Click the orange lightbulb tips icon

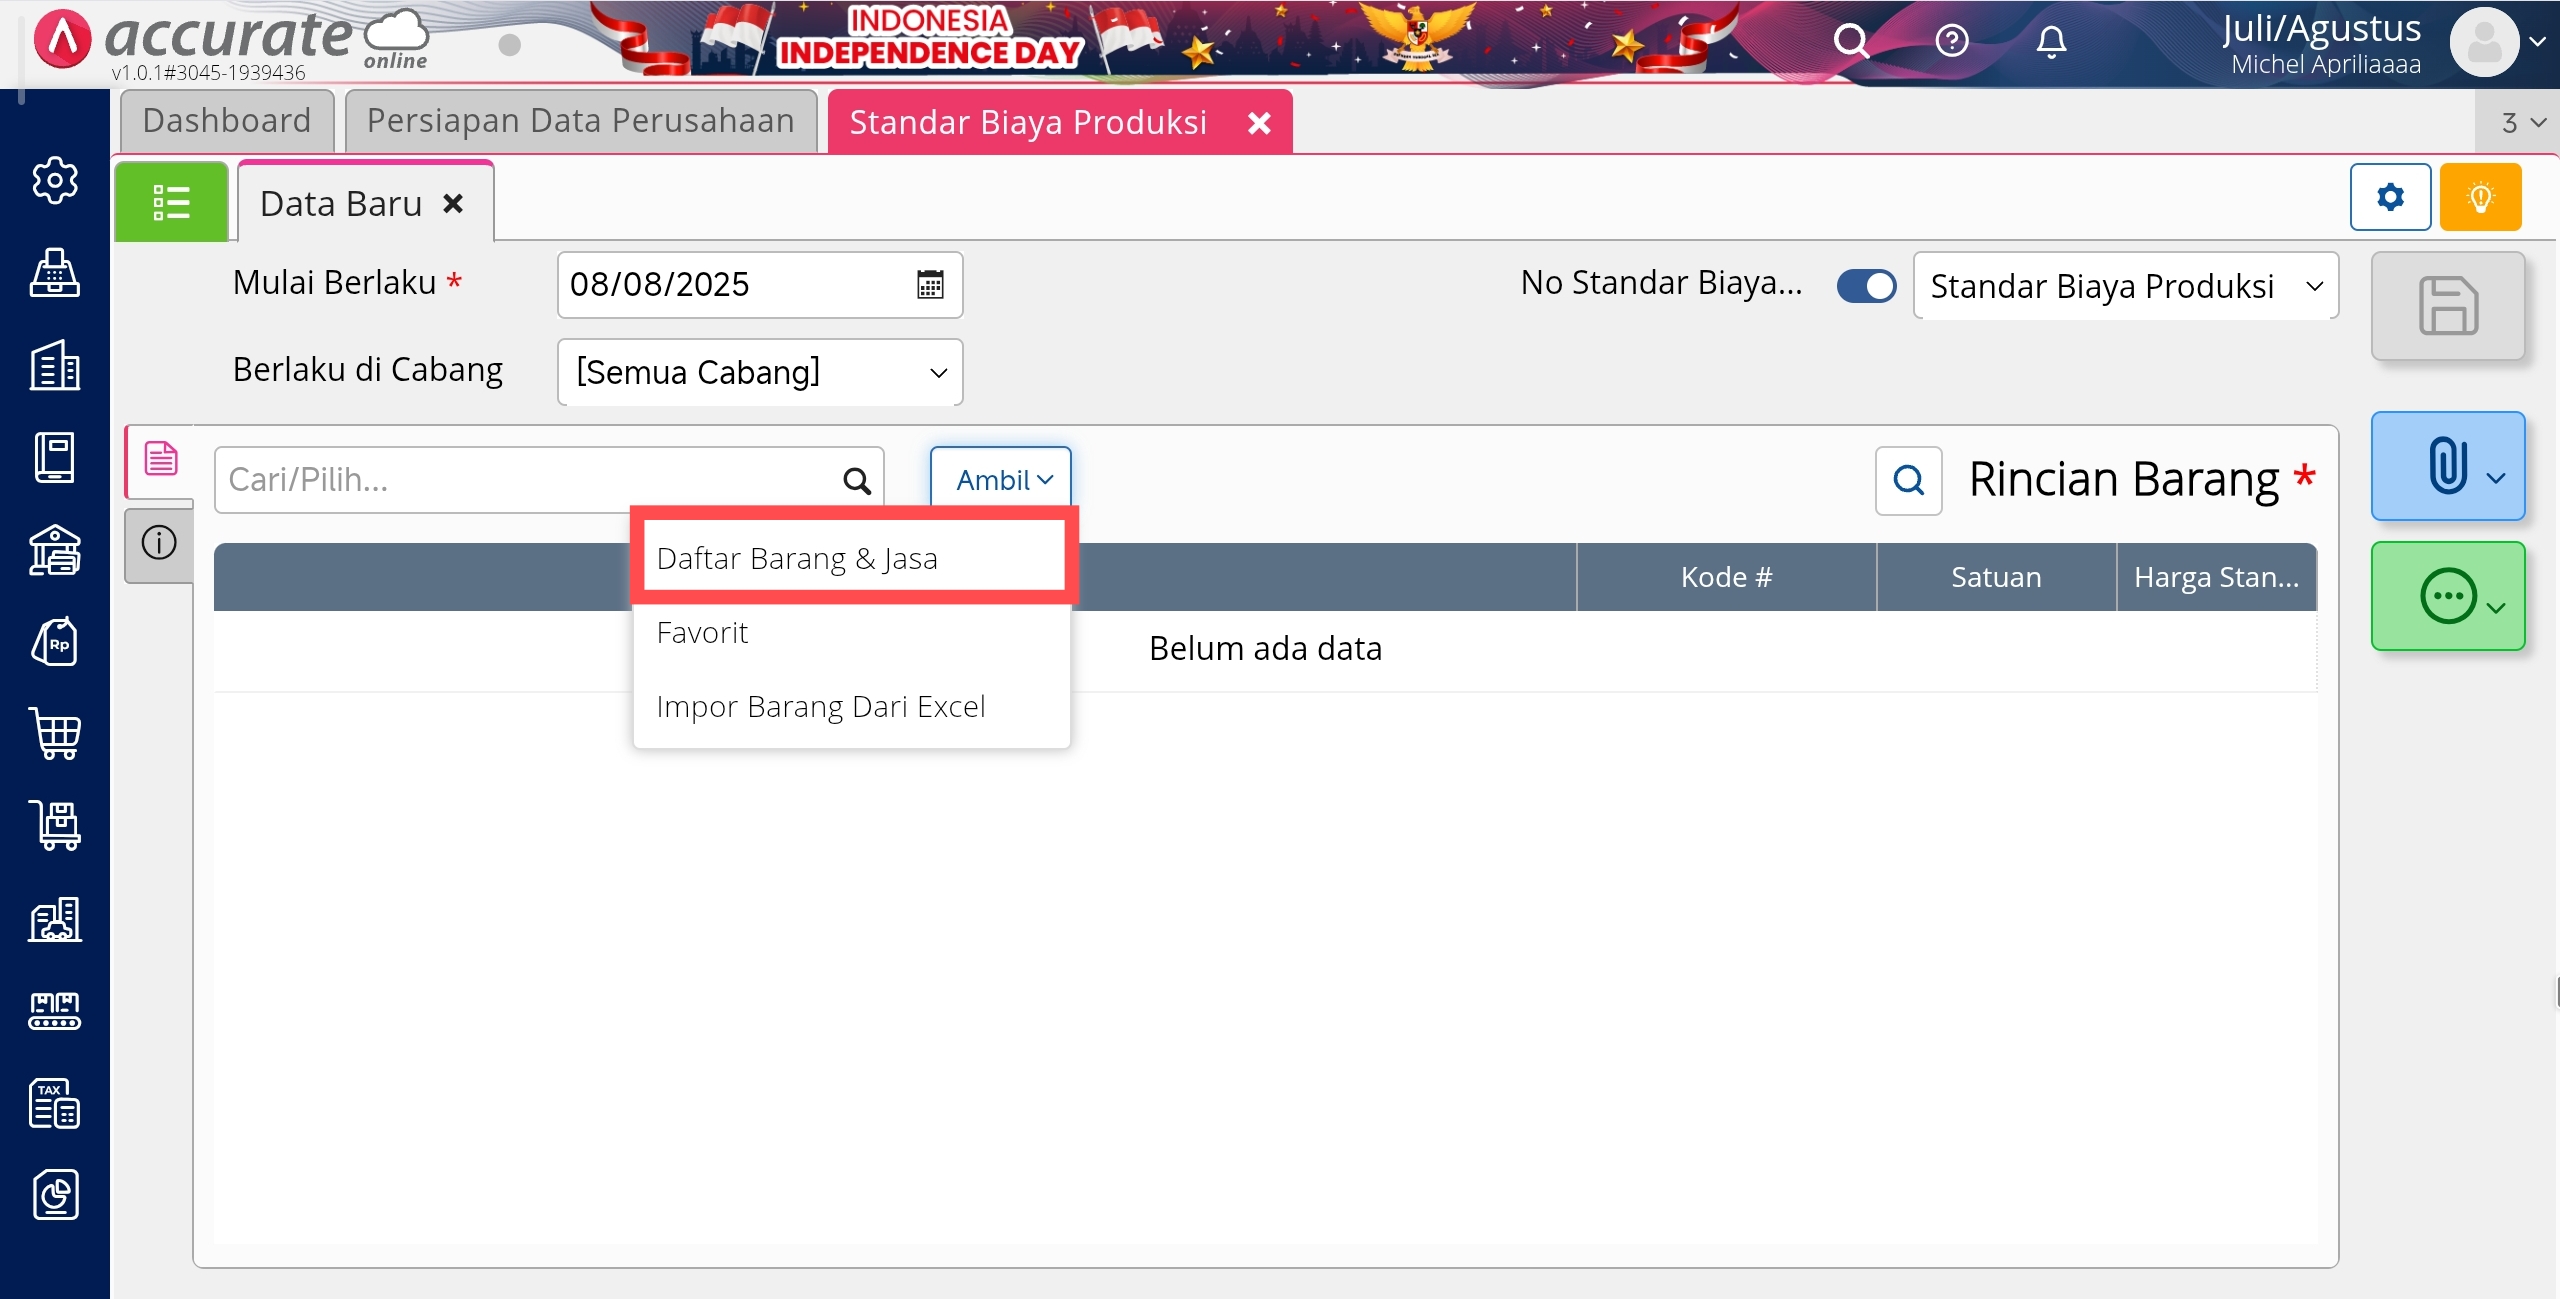point(2480,197)
